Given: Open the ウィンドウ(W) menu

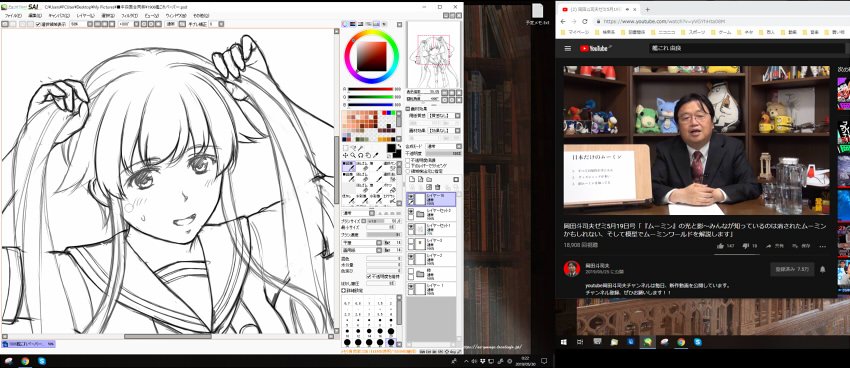Looking at the screenshot, I should coord(176,16).
